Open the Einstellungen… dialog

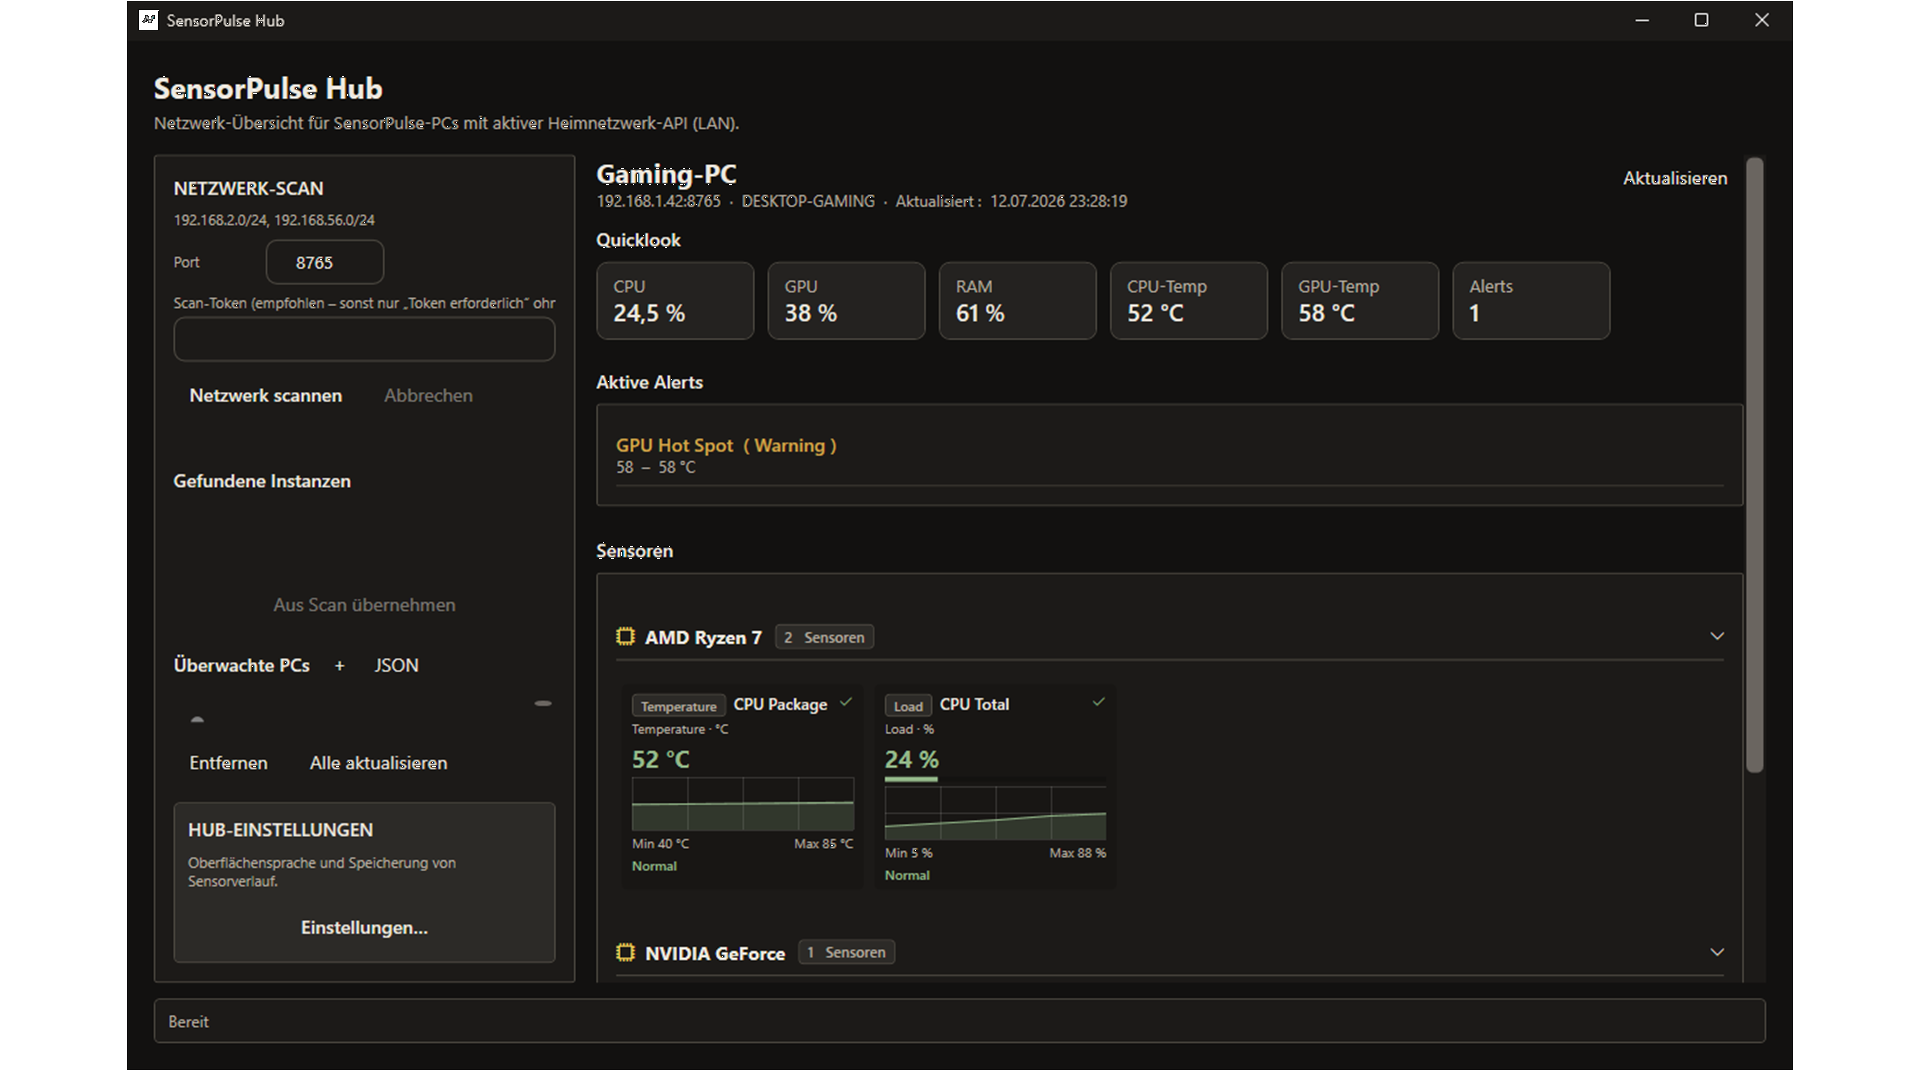coord(364,928)
